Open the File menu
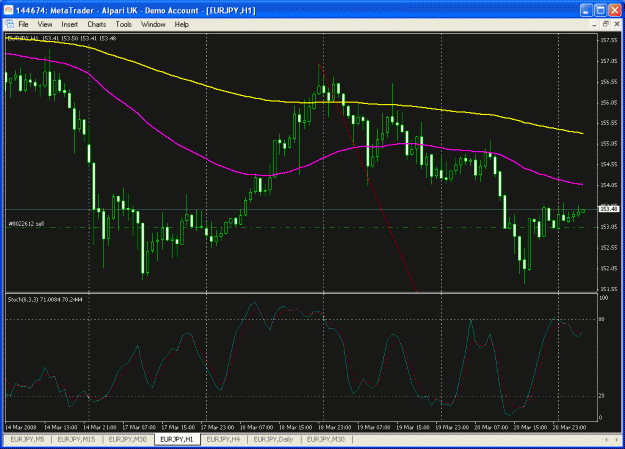 pos(24,25)
